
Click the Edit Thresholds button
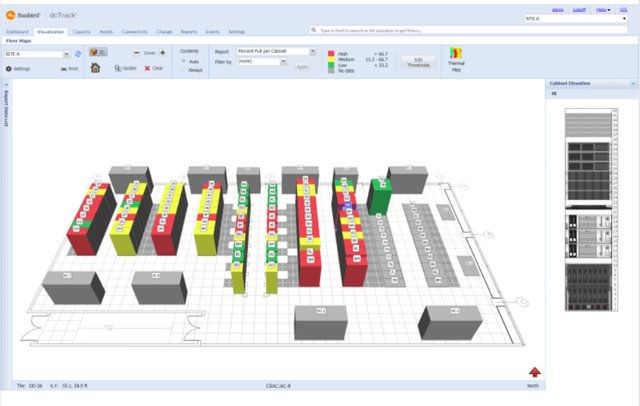(418, 62)
